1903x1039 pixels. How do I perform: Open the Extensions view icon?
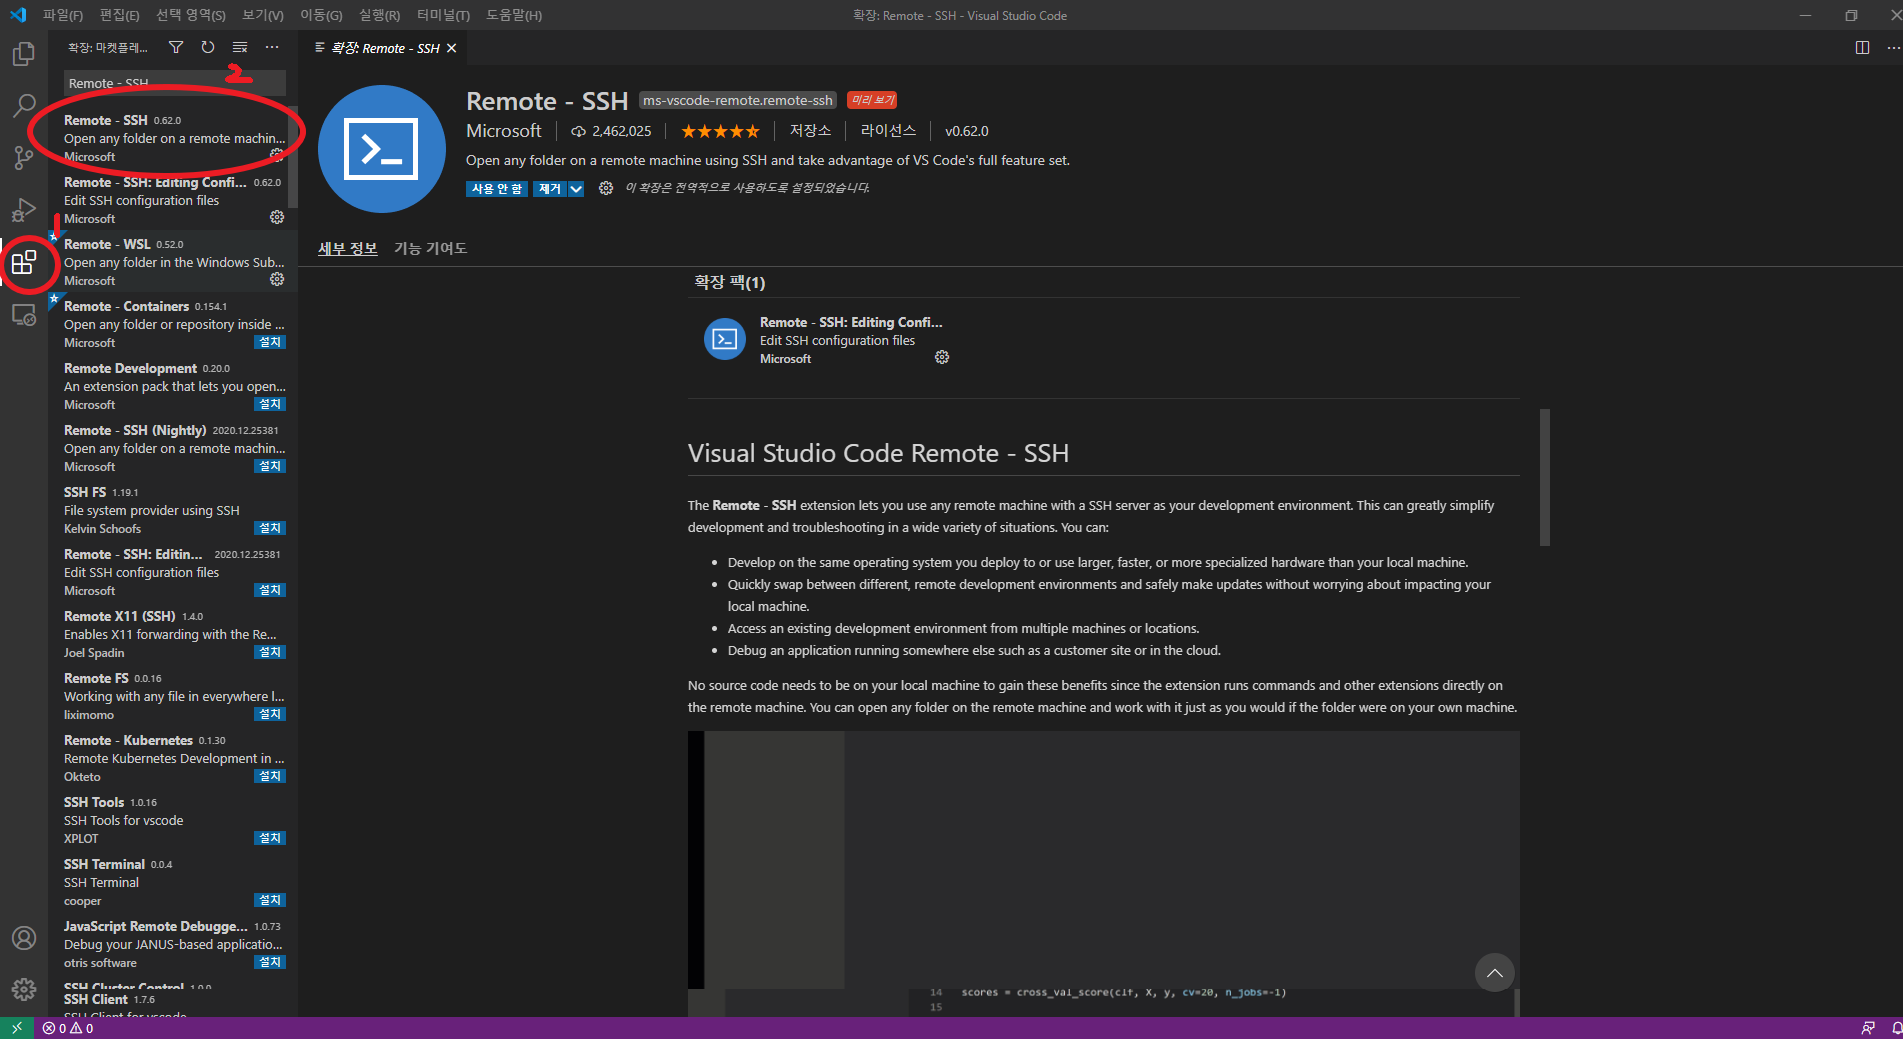(23, 263)
